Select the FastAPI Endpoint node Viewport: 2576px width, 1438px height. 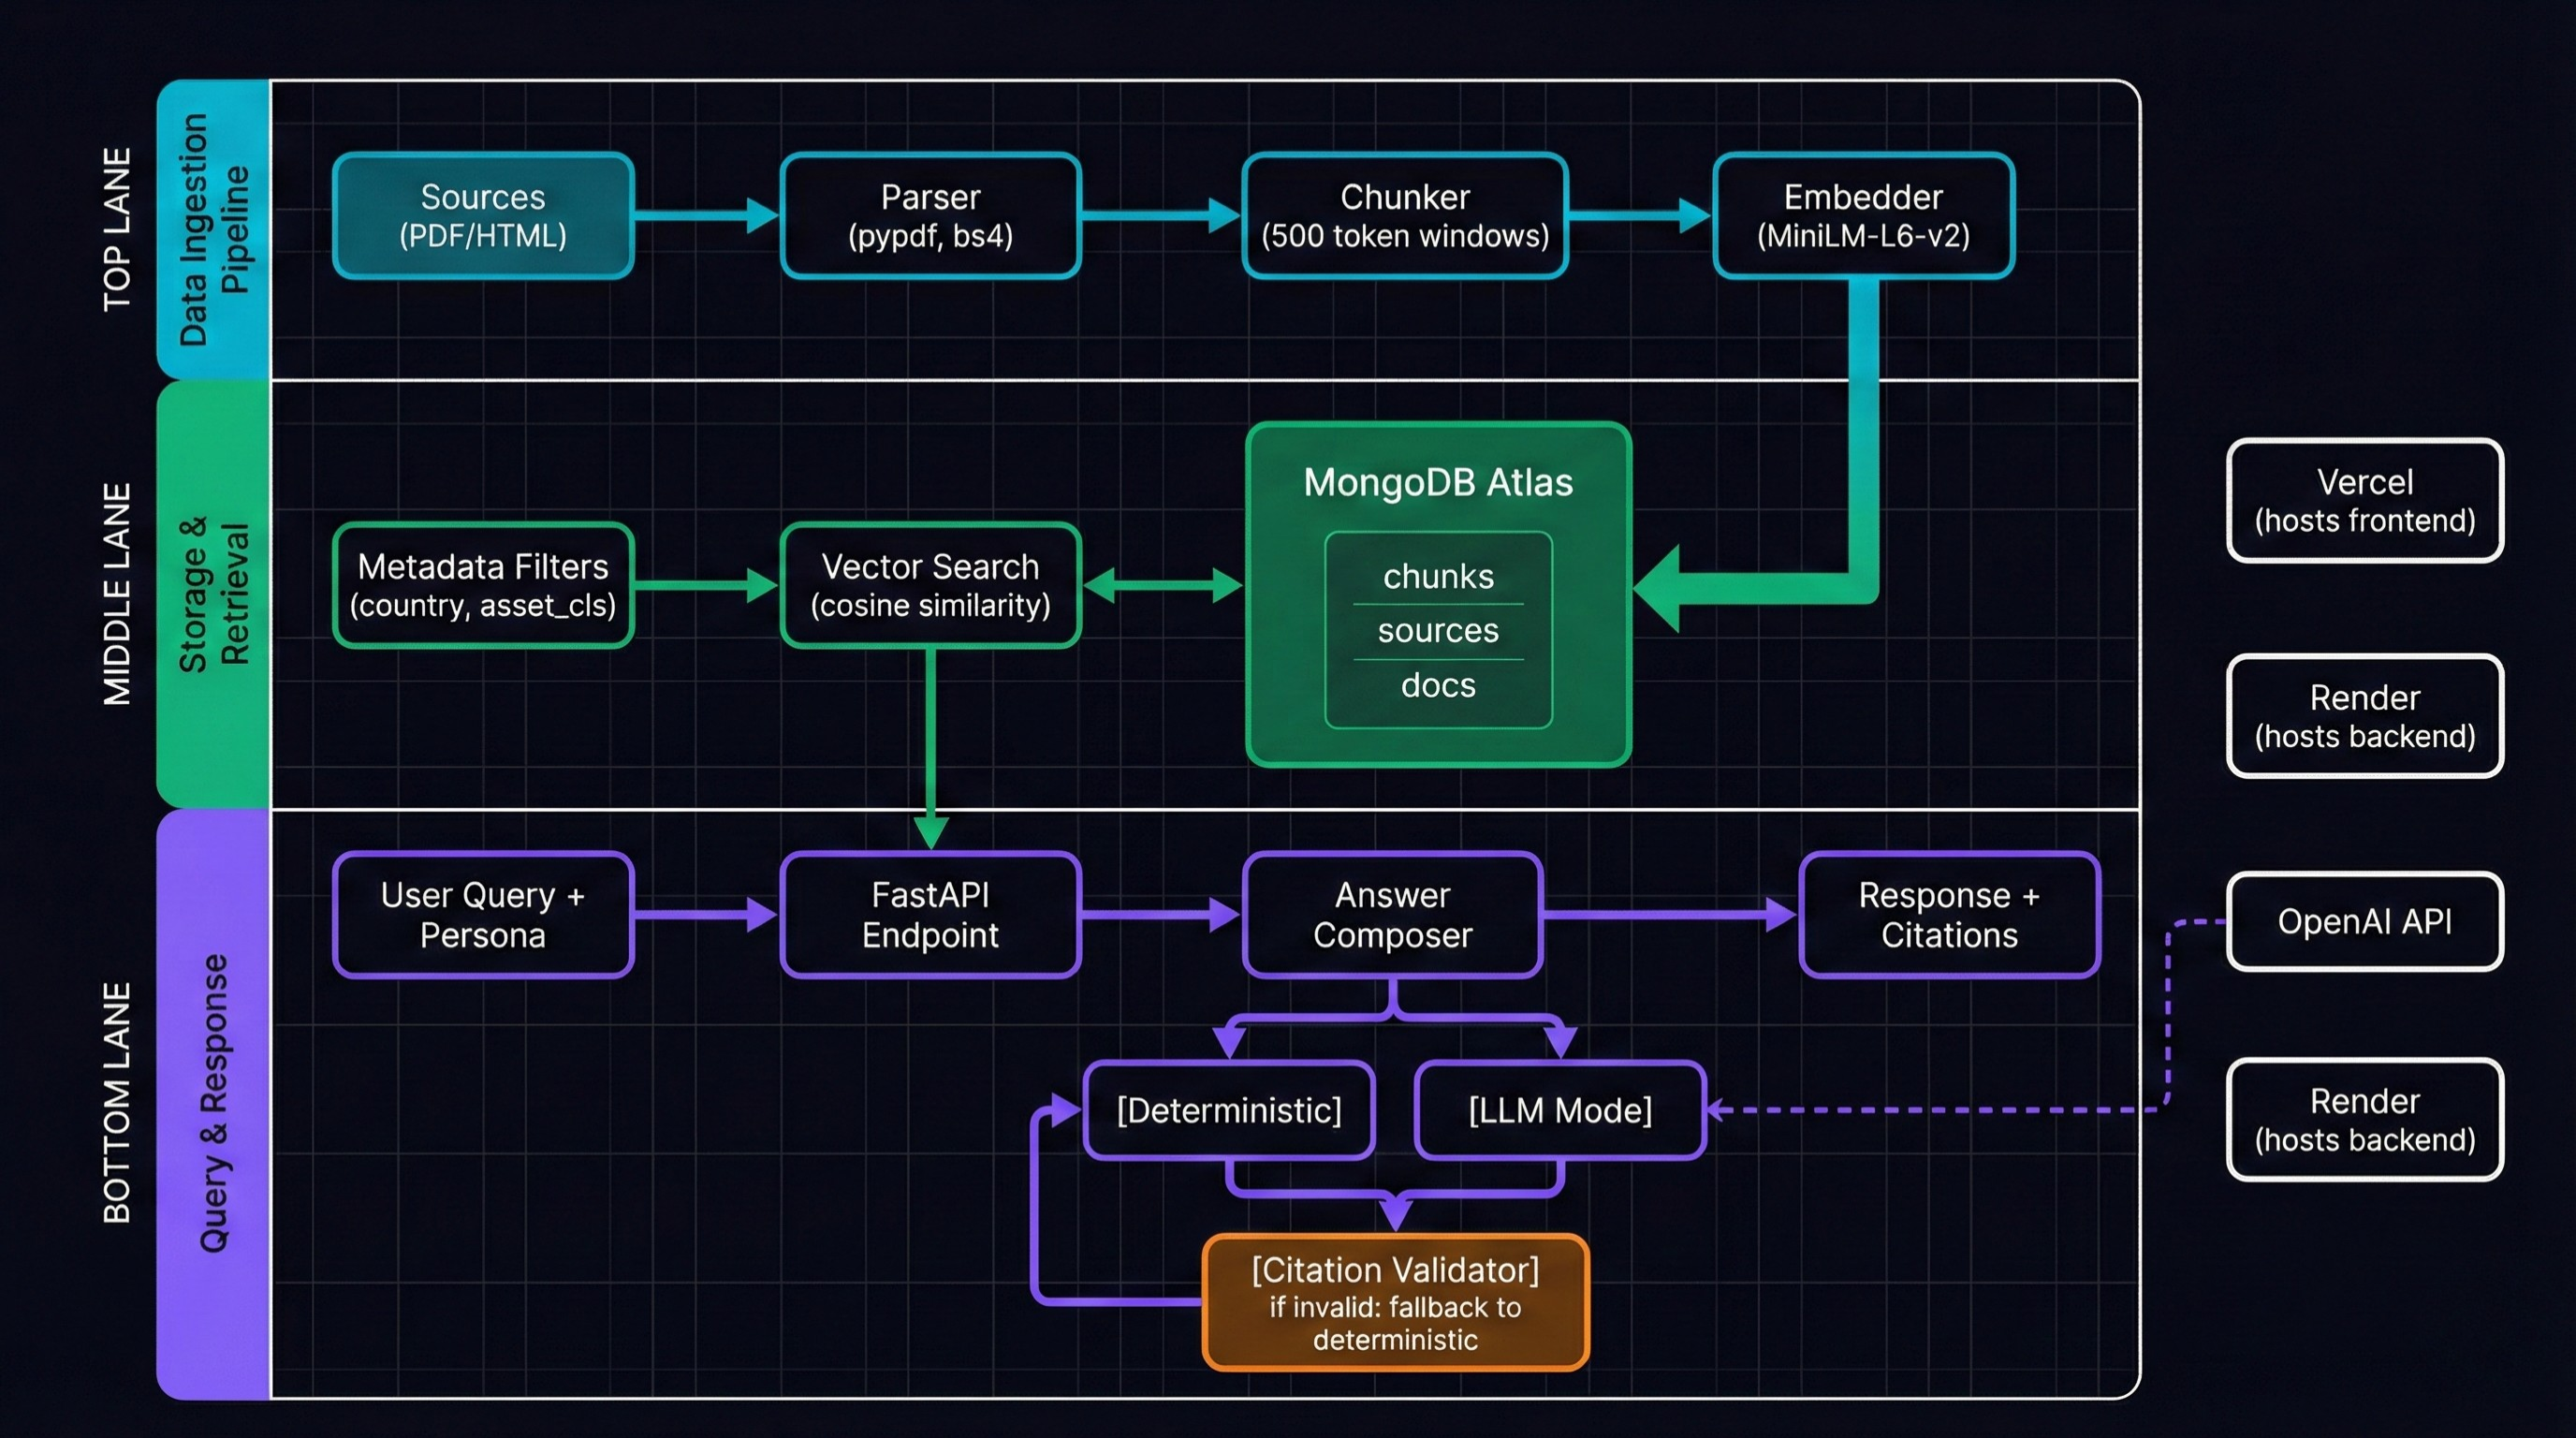pyautogui.click(x=930, y=914)
